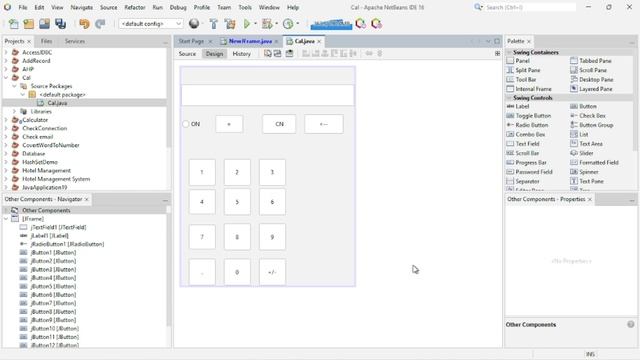Click the Debug Project icon
This screenshot has width=640, height=360.
[267, 24]
